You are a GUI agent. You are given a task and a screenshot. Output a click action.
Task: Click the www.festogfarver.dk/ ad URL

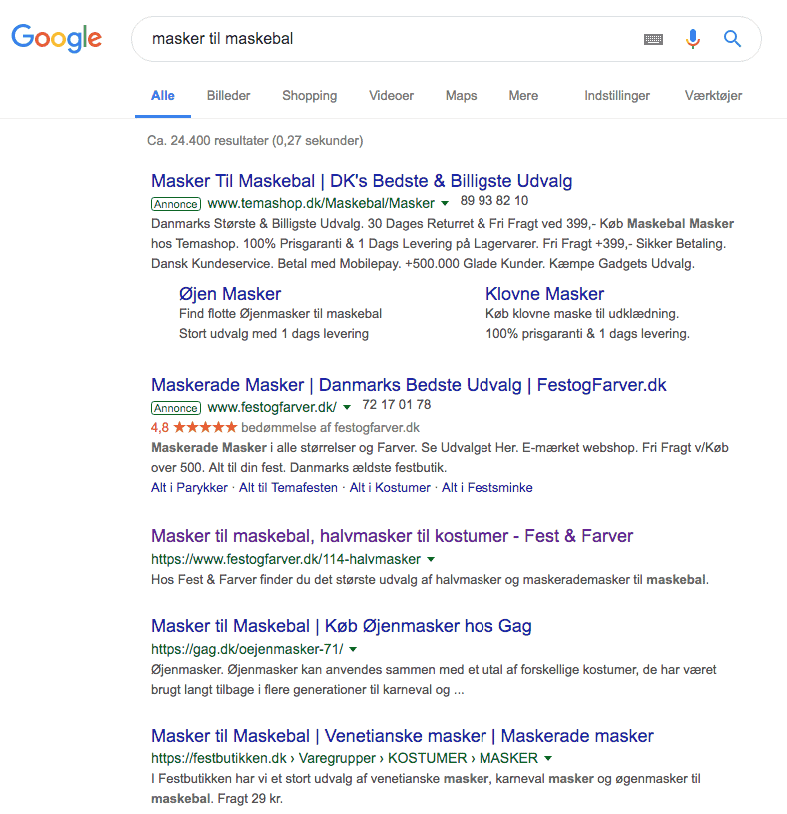tap(272, 407)
